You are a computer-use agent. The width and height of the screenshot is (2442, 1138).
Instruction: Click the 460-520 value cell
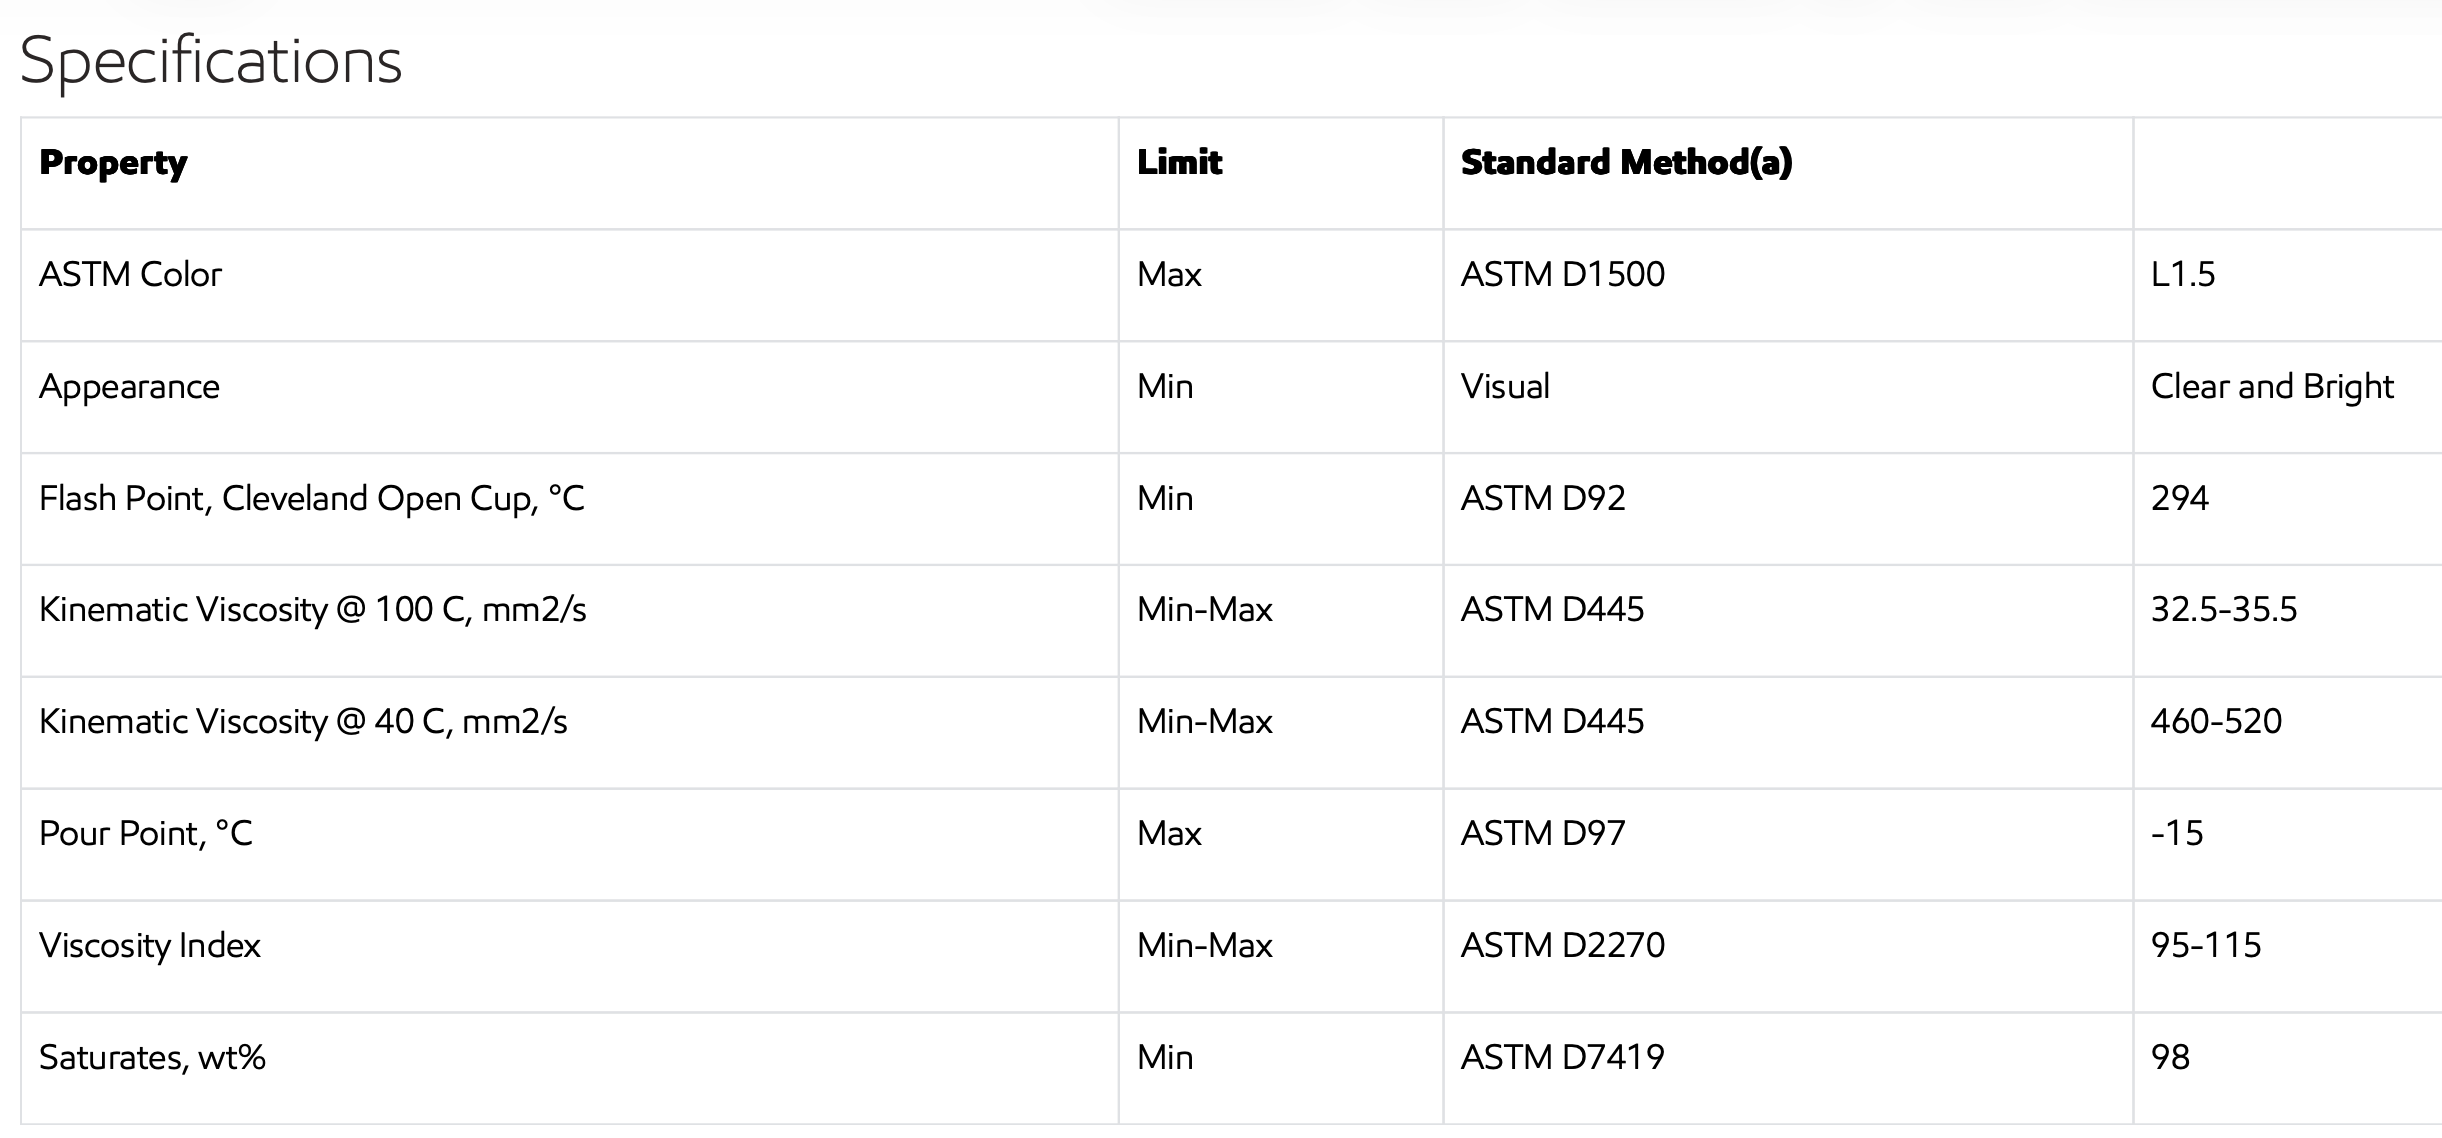click(2216, 722)
